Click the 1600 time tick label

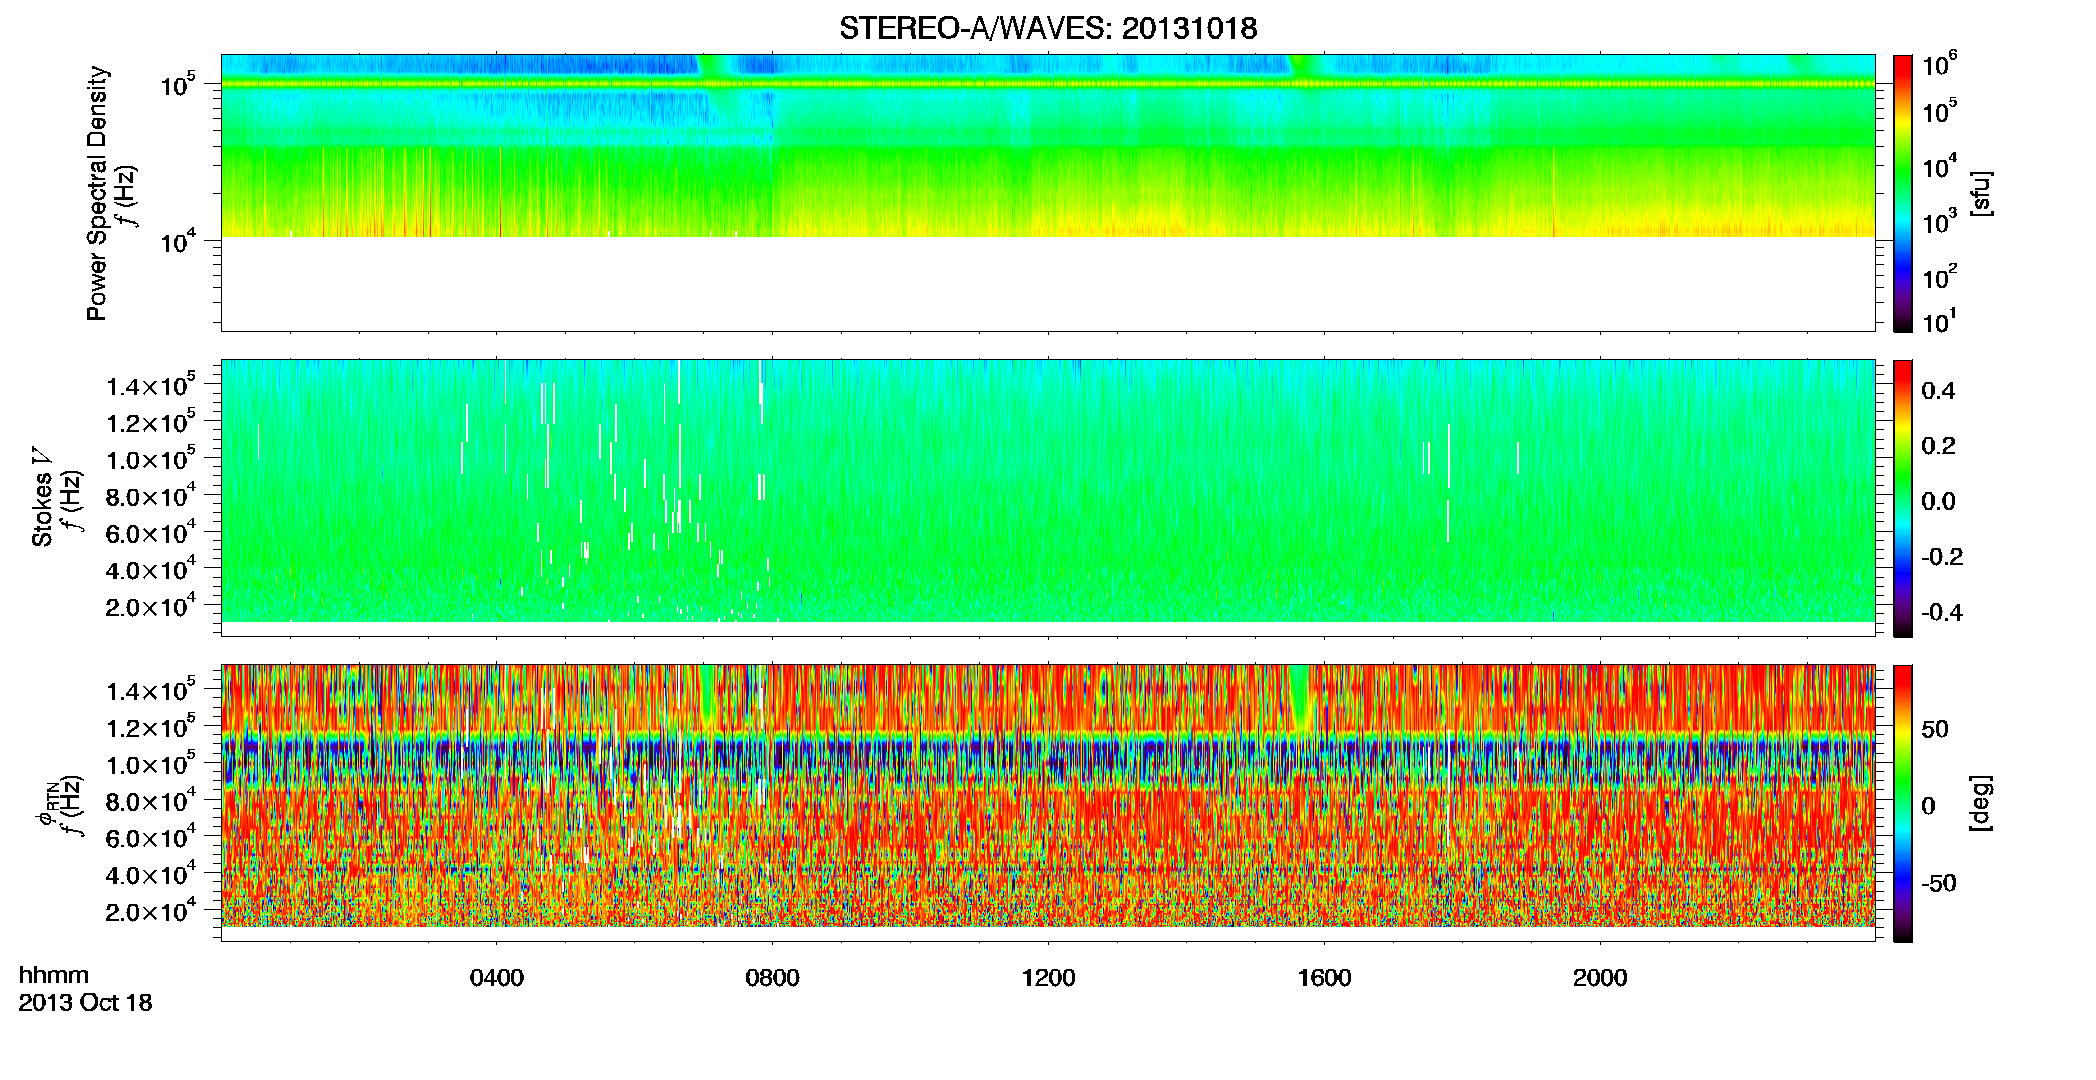coord(1325,978)
